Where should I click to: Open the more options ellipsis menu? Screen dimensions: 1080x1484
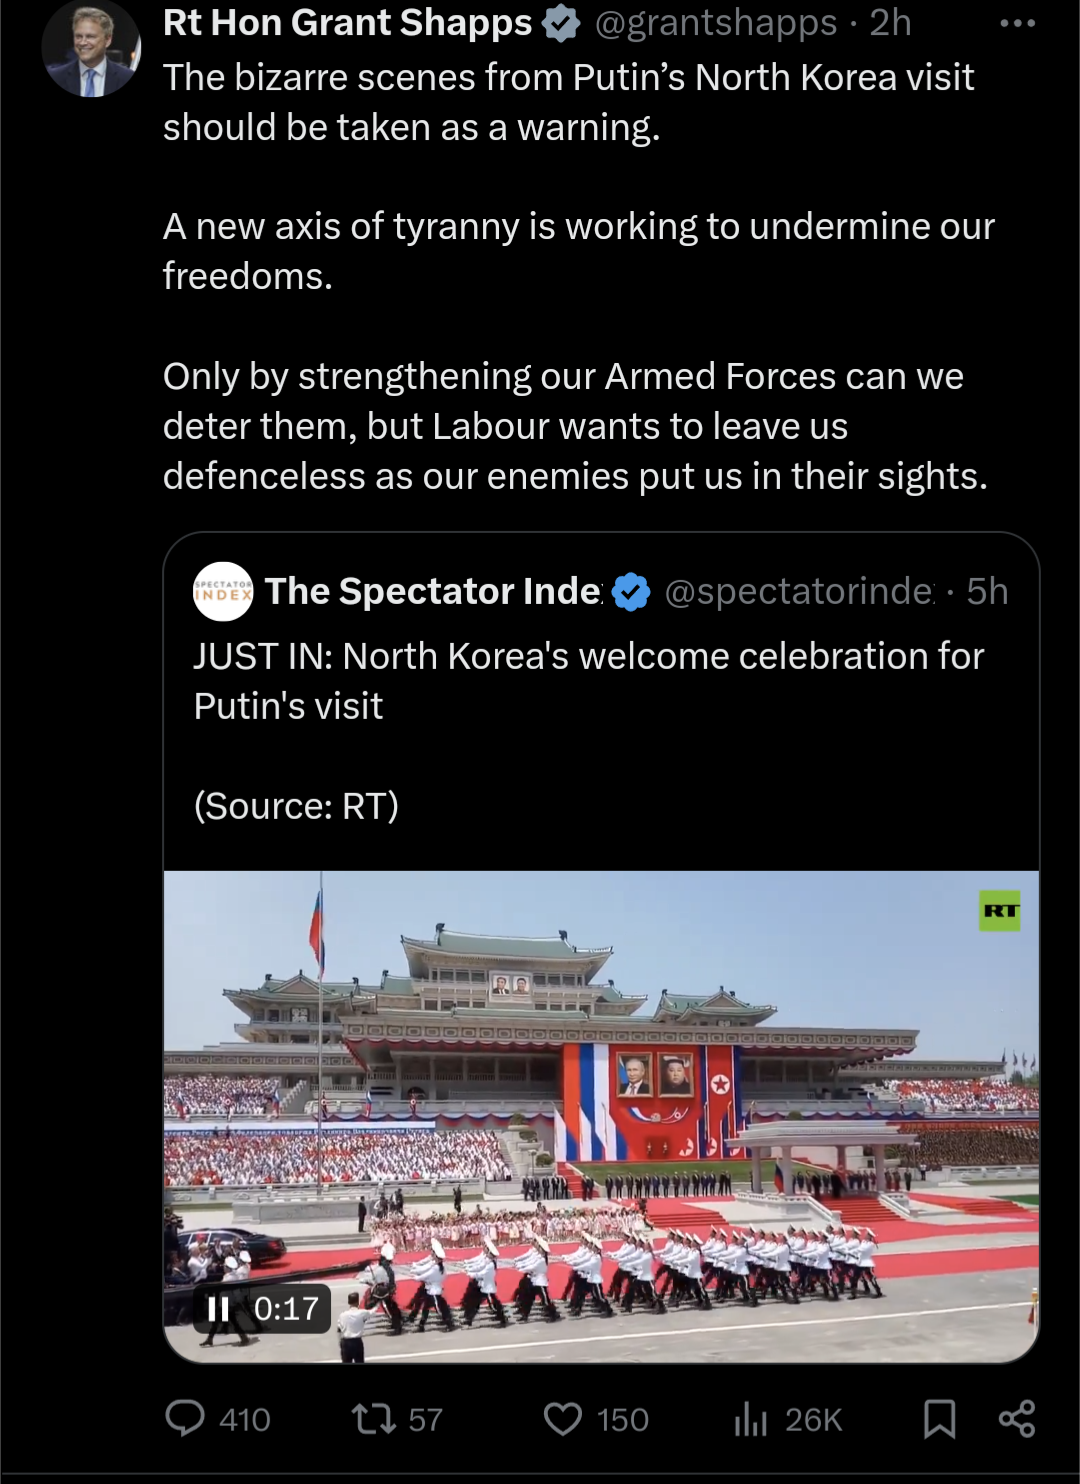pyautogui.click(x=1017, y=22)
